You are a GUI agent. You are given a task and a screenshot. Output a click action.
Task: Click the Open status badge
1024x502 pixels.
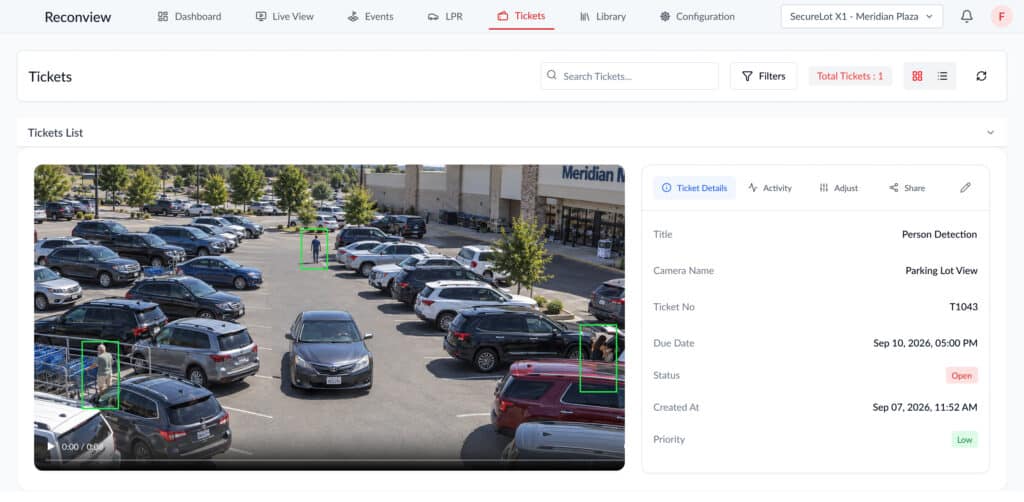pos(961,375)
